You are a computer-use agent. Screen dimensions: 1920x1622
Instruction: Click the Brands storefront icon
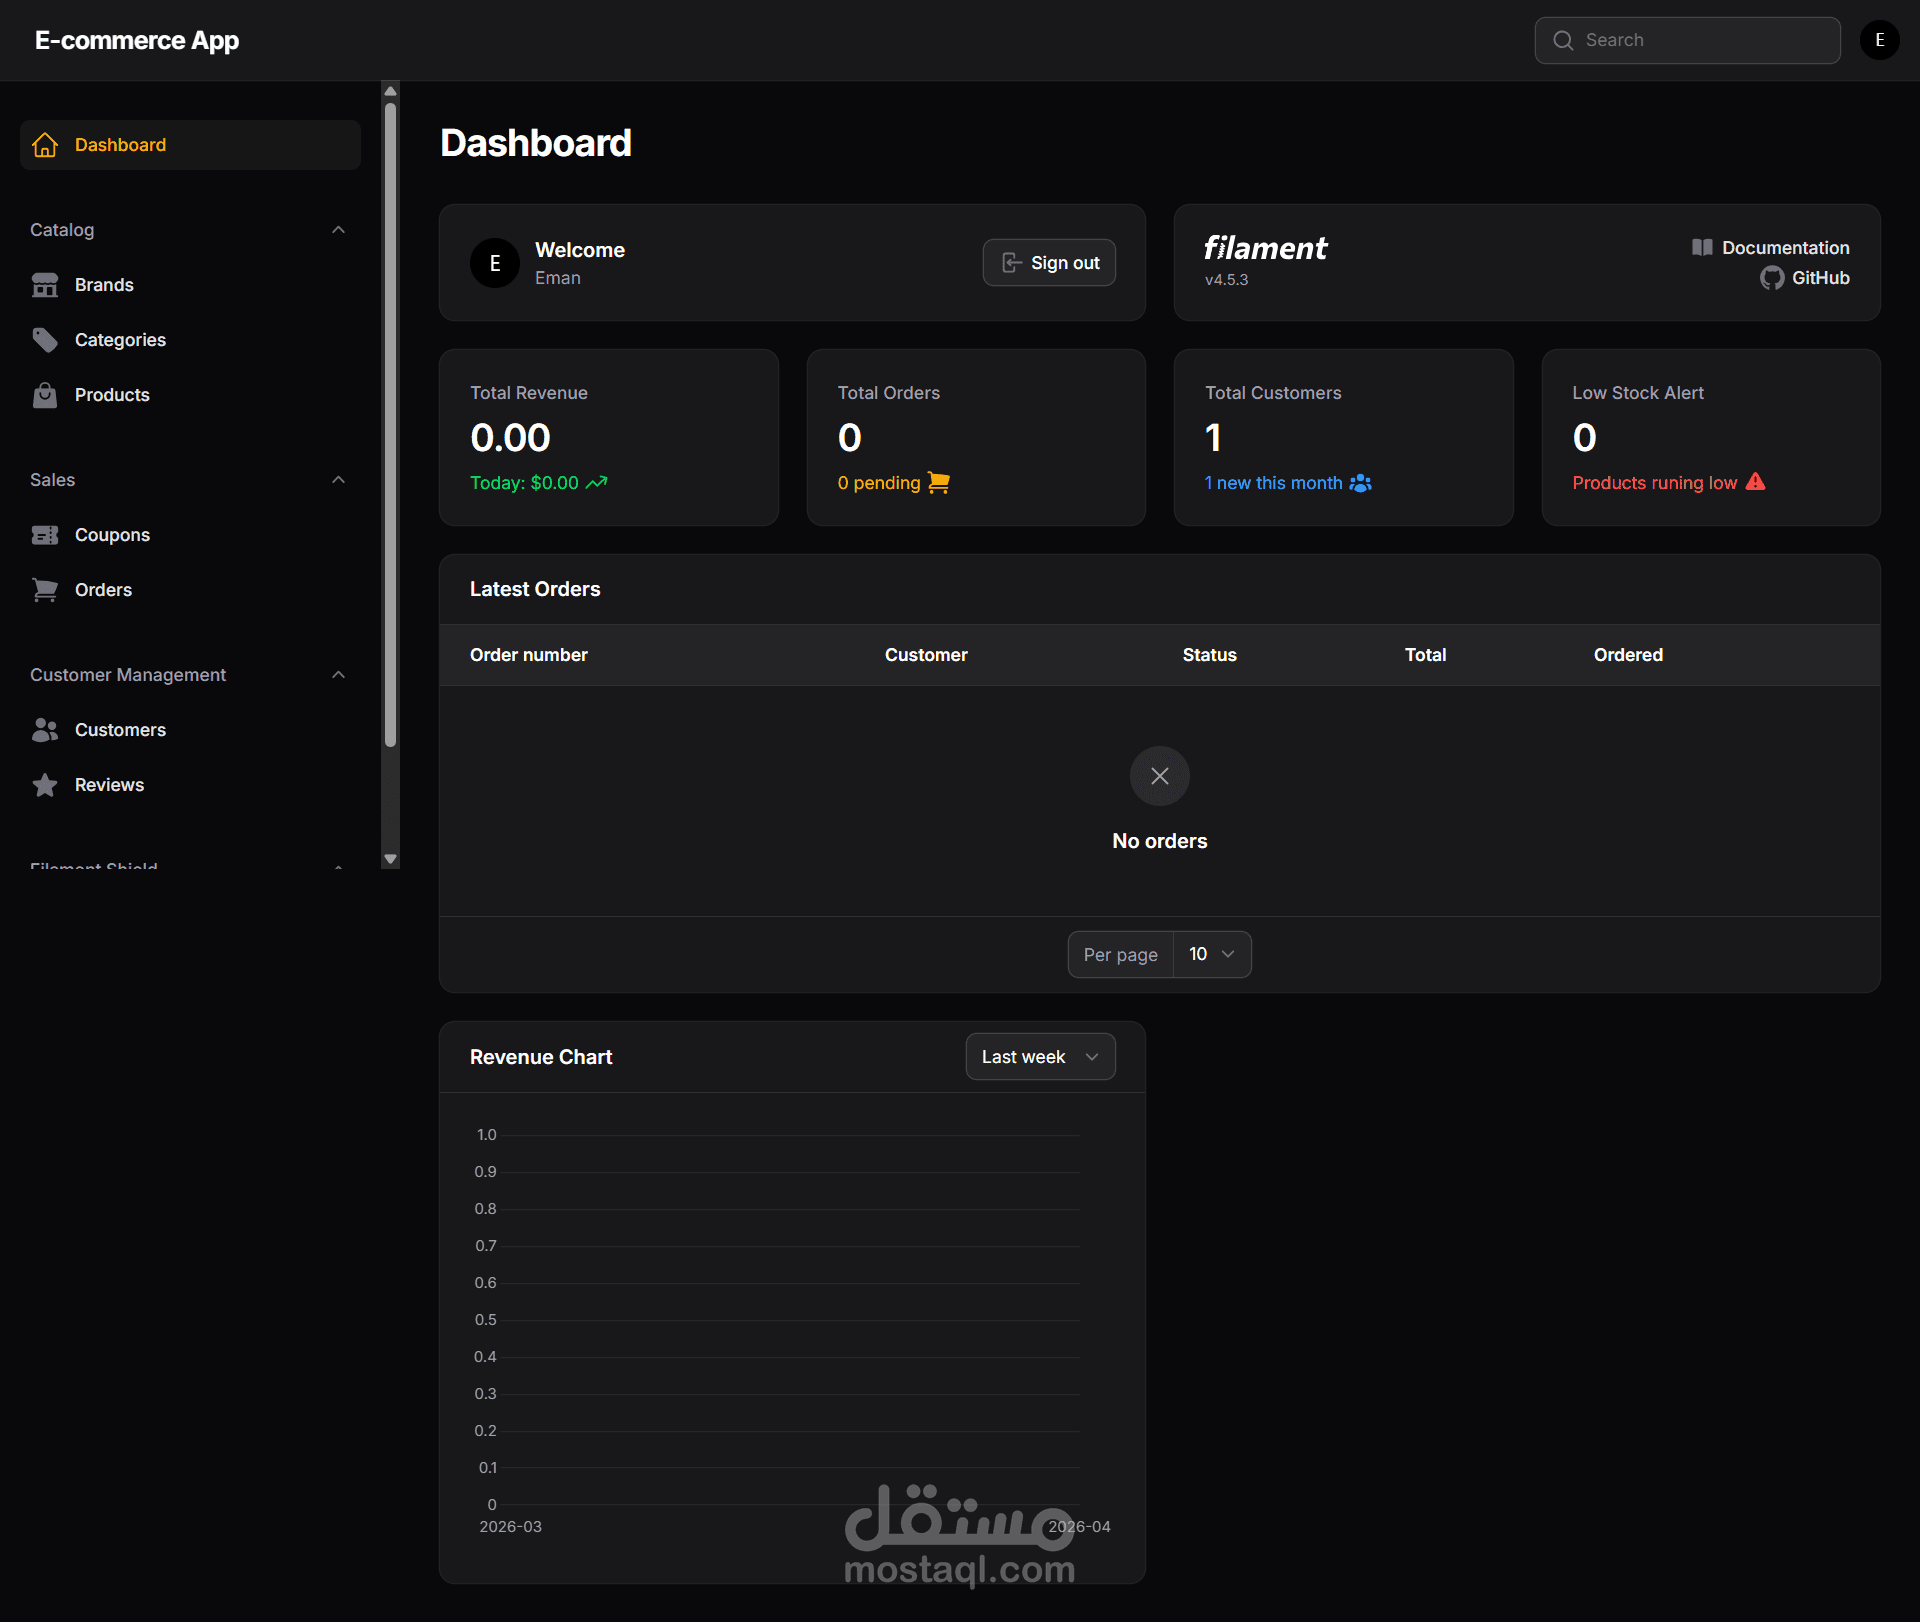45,285
